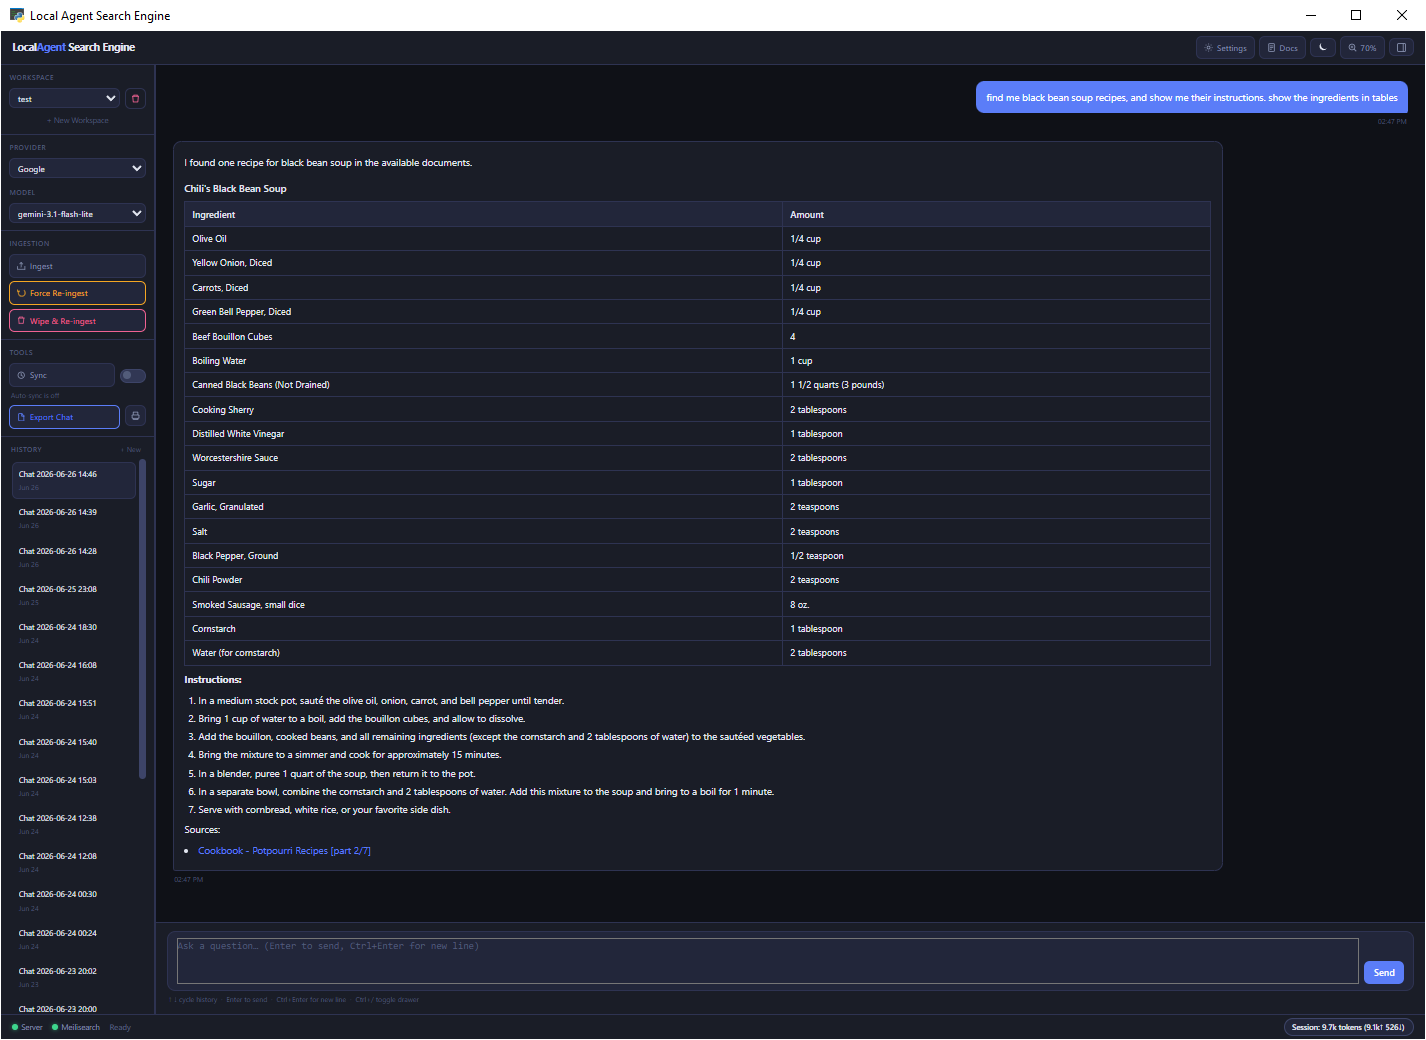Image resolution: width=1426 pixels, height=1040 pixels.
Task: Open history chat 2026-06-25 23:08
Action: click(74, 595)
